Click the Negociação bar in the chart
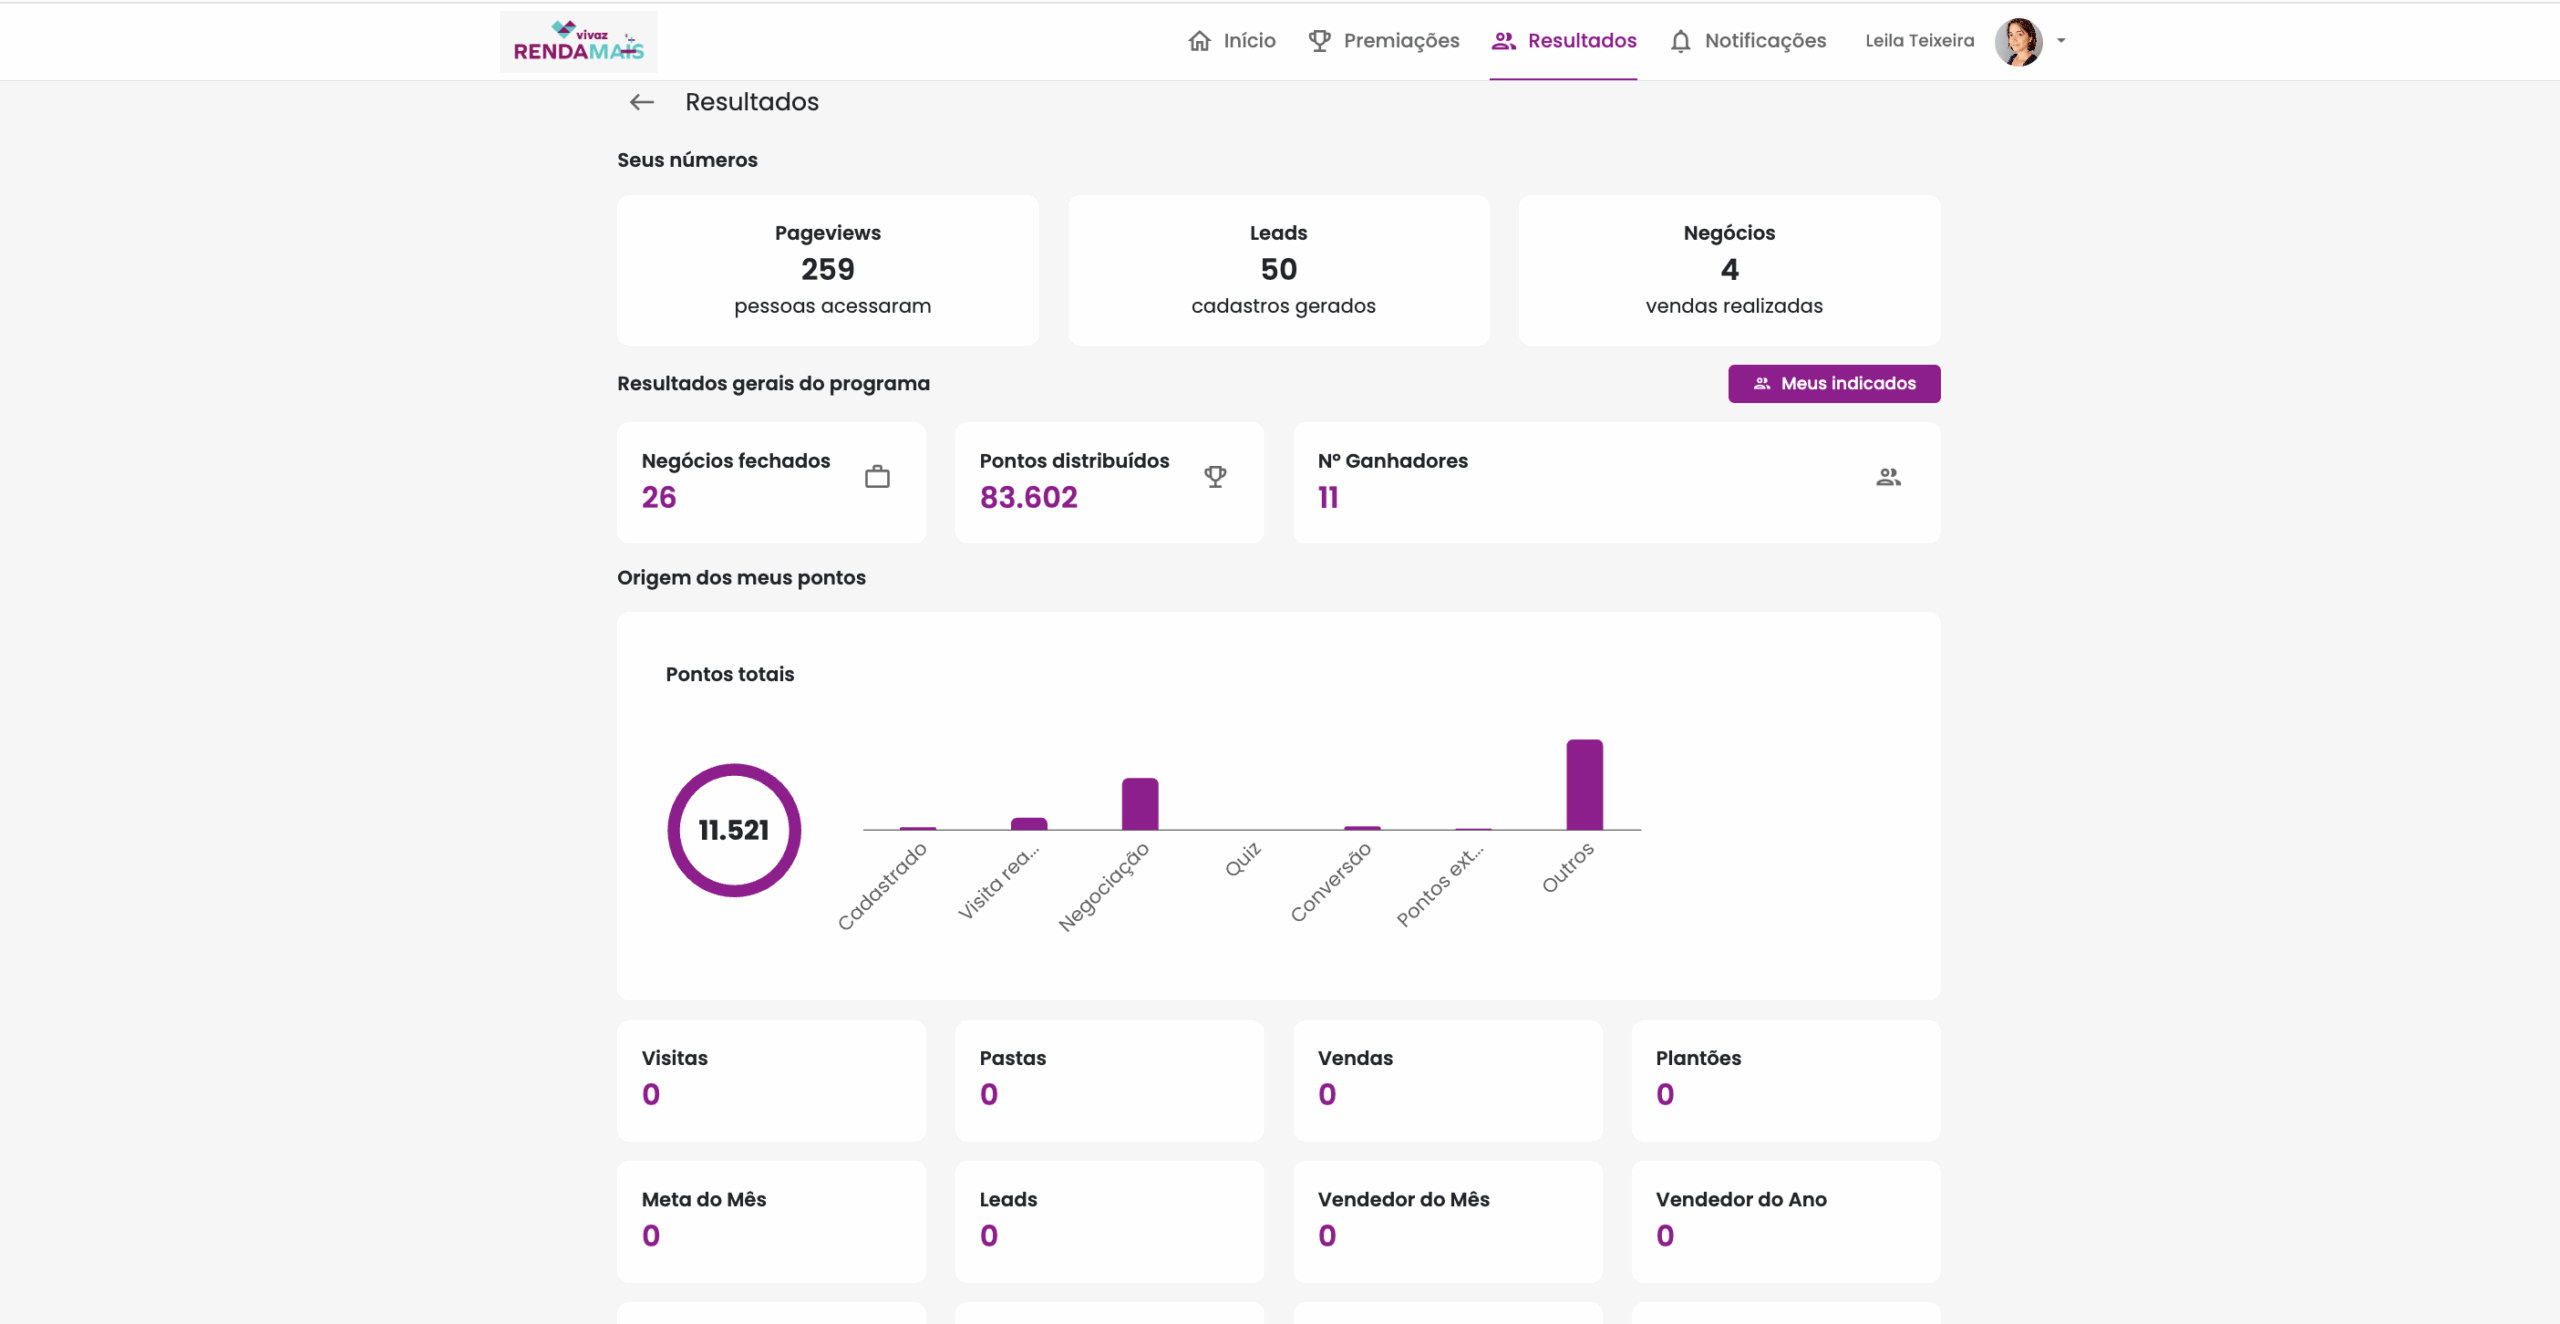 pyautogui.click(x=1139, y=804)
